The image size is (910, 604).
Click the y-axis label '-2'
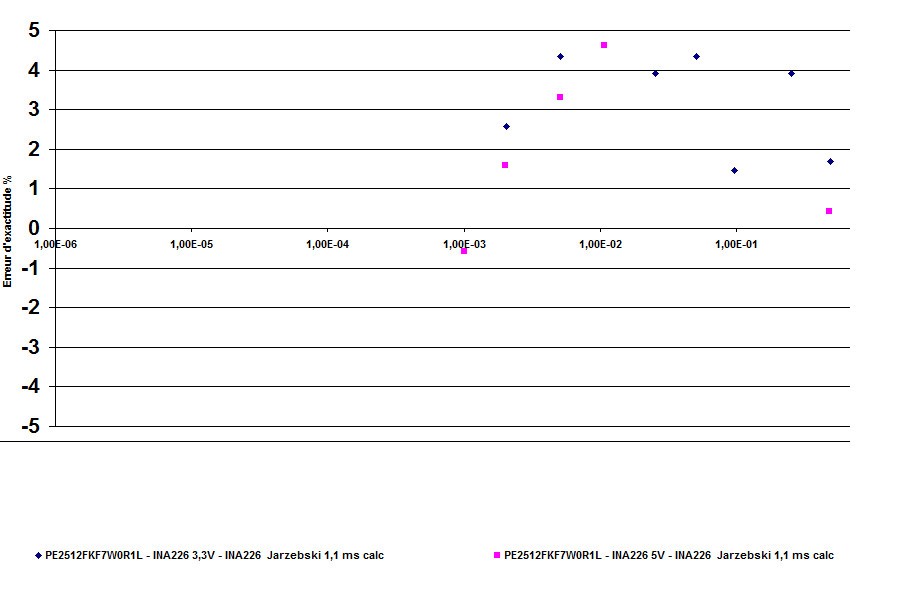pyautogui.click(x=31, y=308)
